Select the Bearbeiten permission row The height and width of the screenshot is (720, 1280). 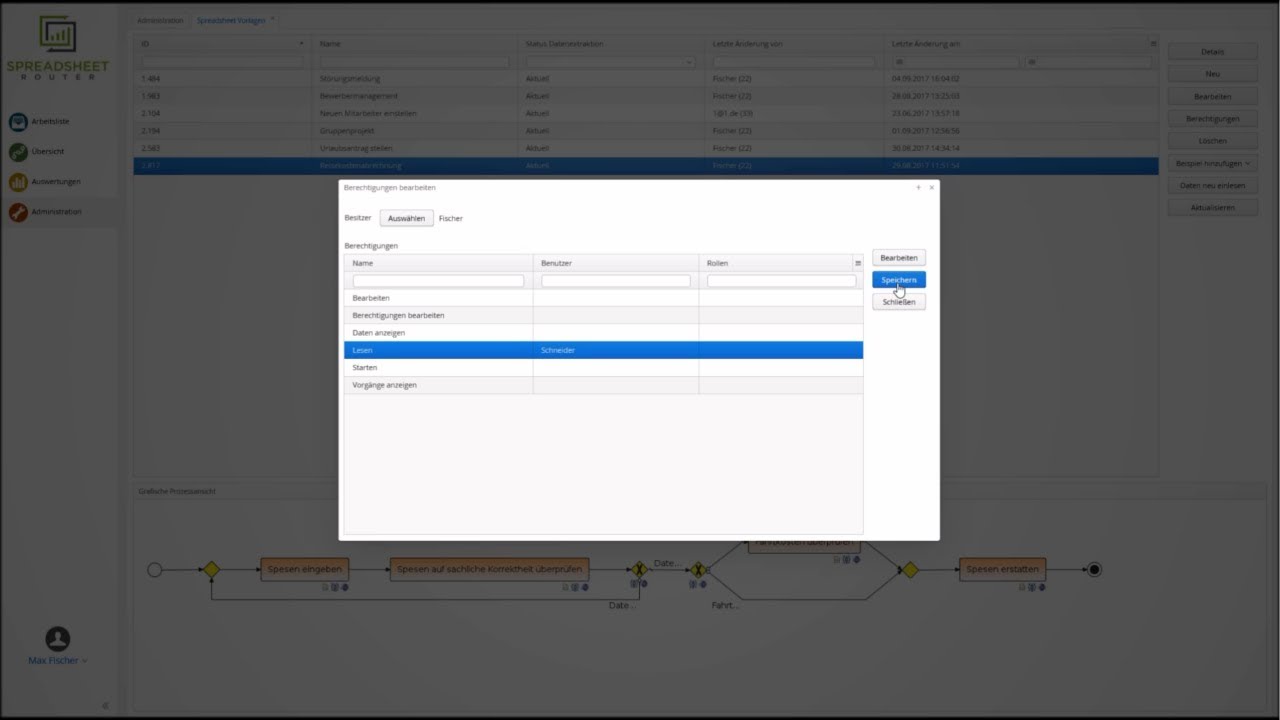[x=603, y=298]
